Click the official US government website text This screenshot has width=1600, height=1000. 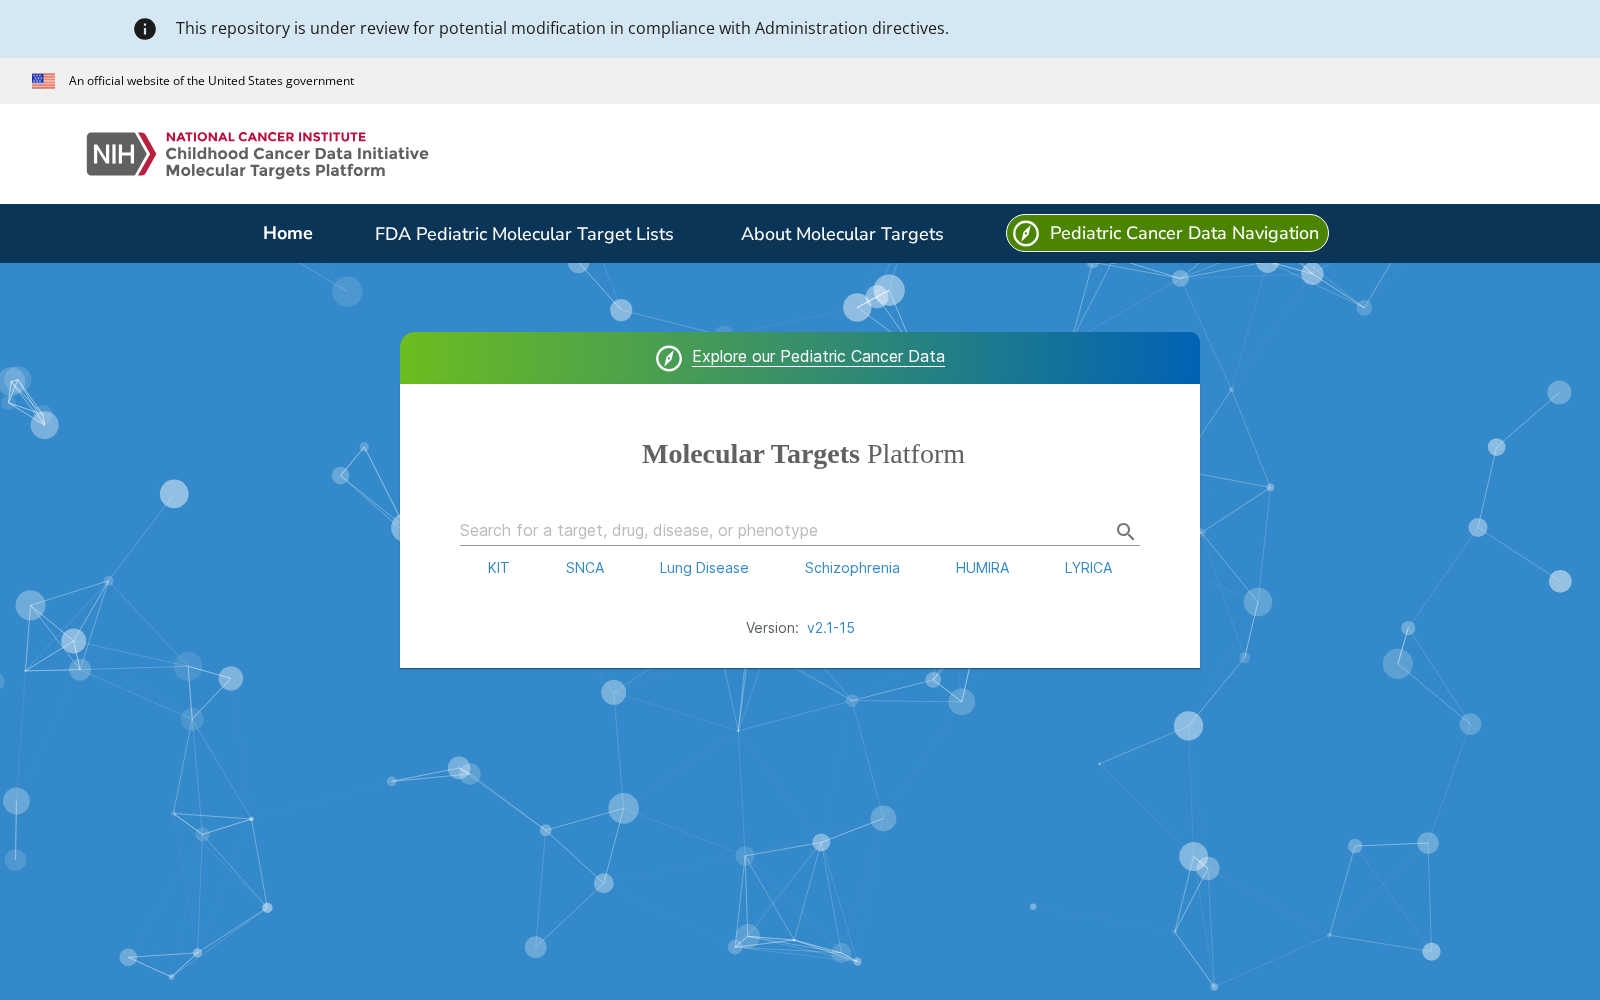point(211,81)
